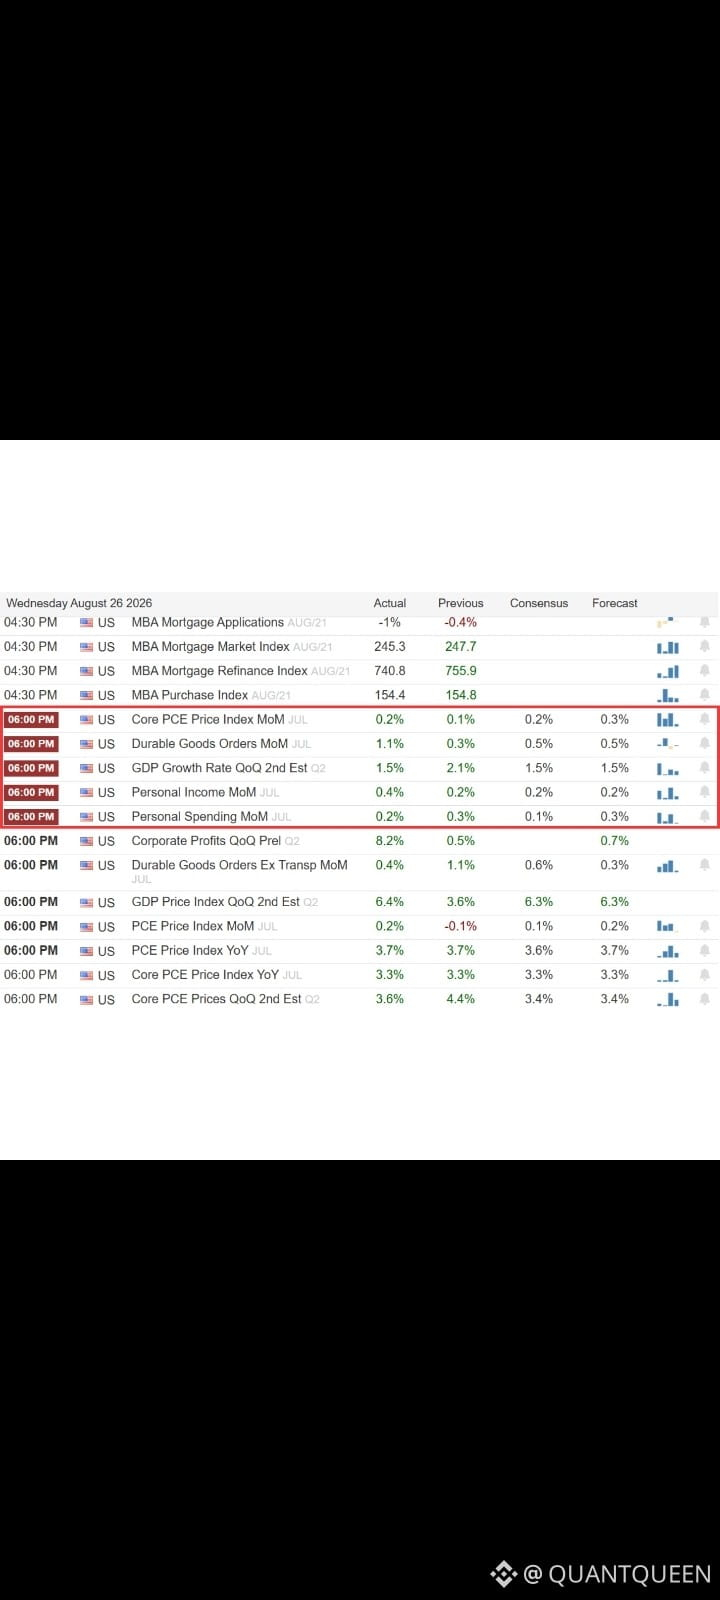
Task: Toggle alert bell for Personal Spending MoM
Action: (705, 817)
